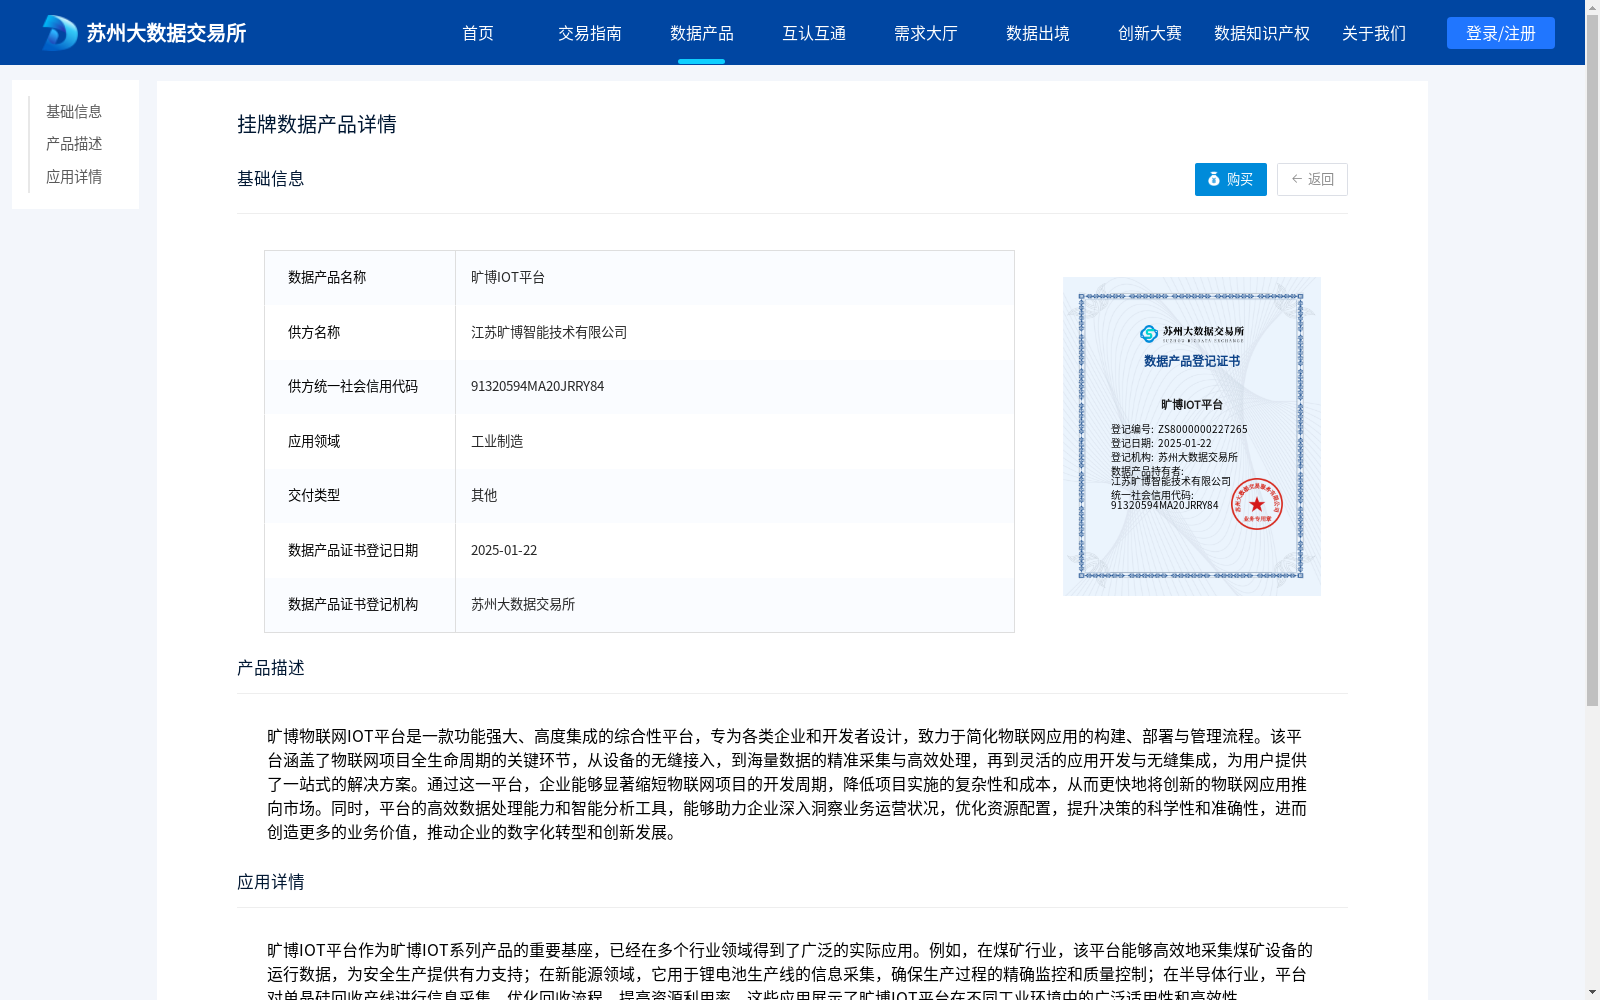The width and height of the screenshot is (1600, 1000).
Task: Select registration date 2025-01-22 table cell
Action: 735,550
